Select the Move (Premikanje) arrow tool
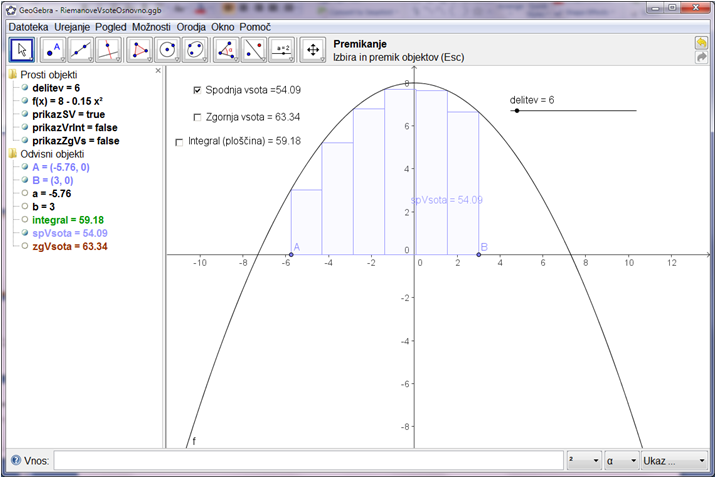The image size is (716, 478). 21,50
